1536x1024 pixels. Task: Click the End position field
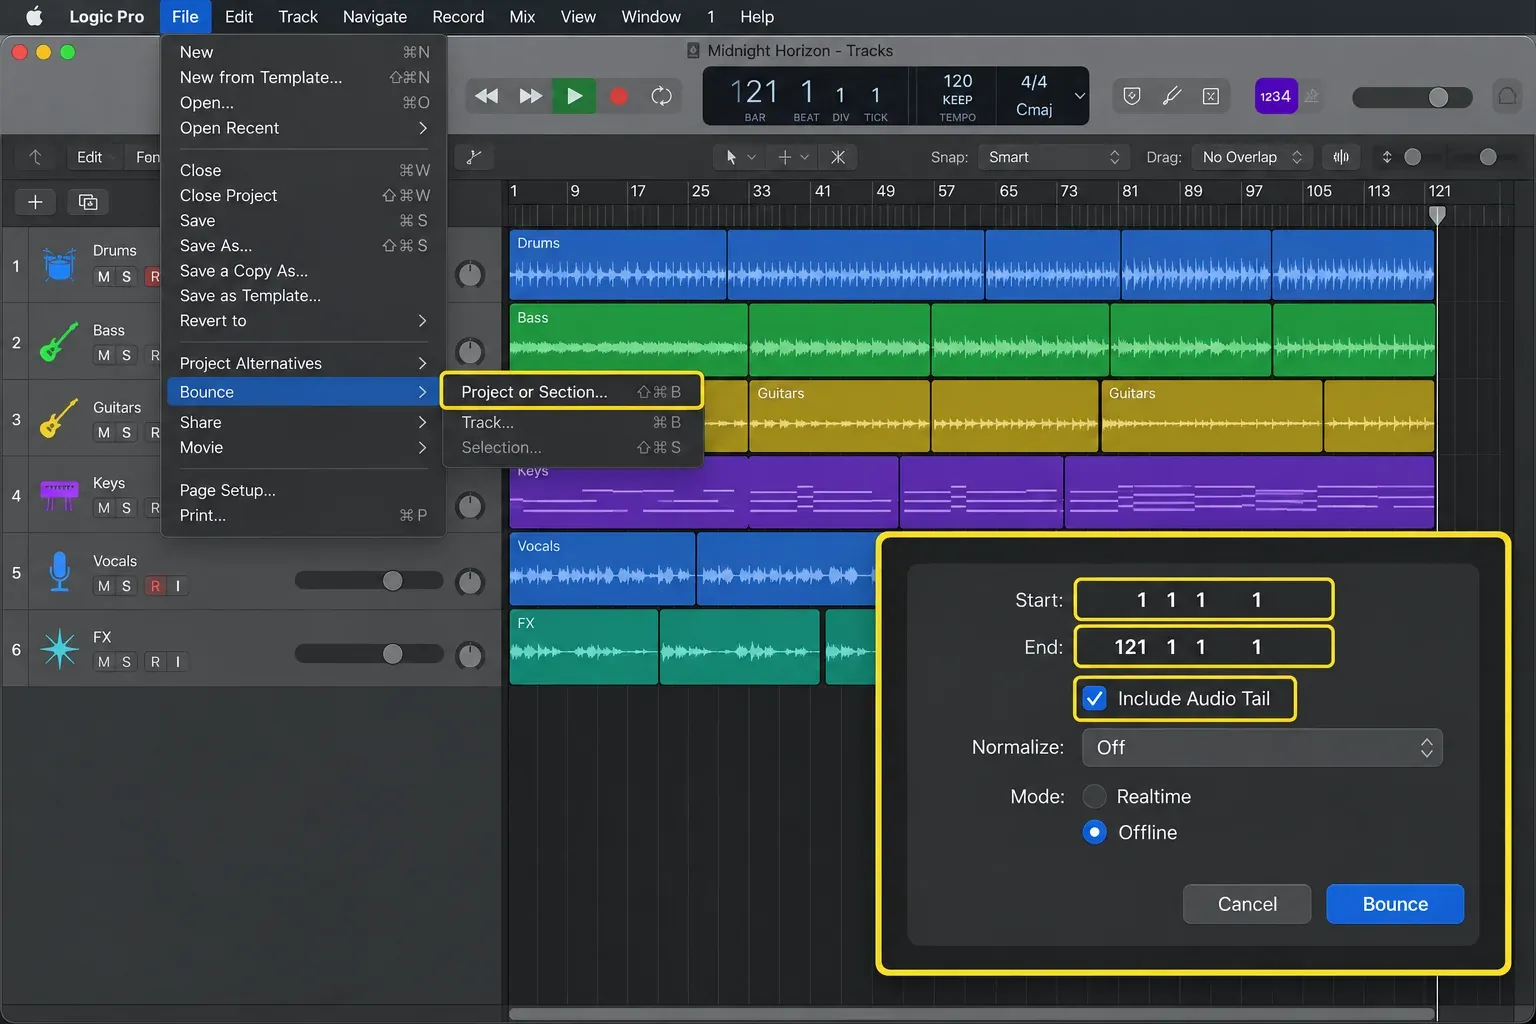point(1204,647)
